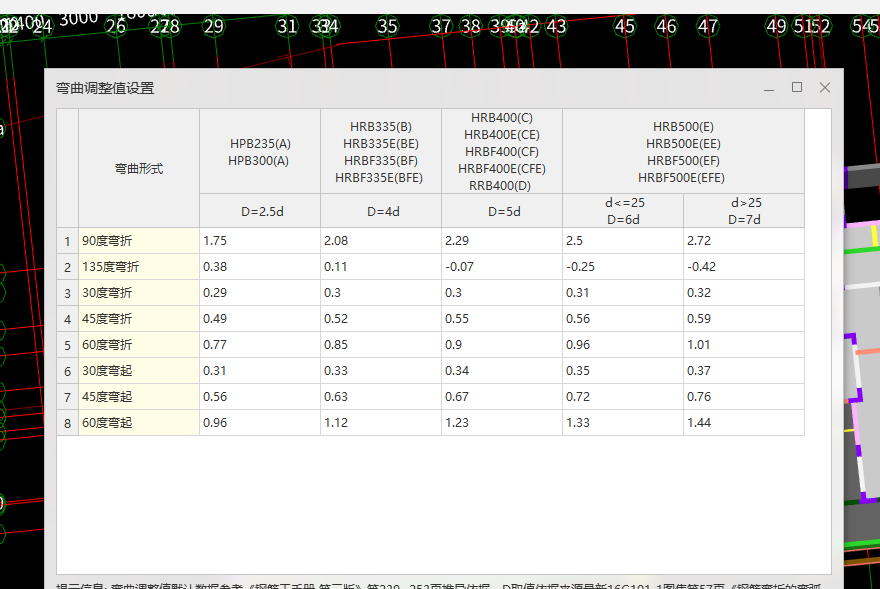Screen dimensions: 880x589
Task: Click the '弯曲形式' column header
Action: point(139,168)
